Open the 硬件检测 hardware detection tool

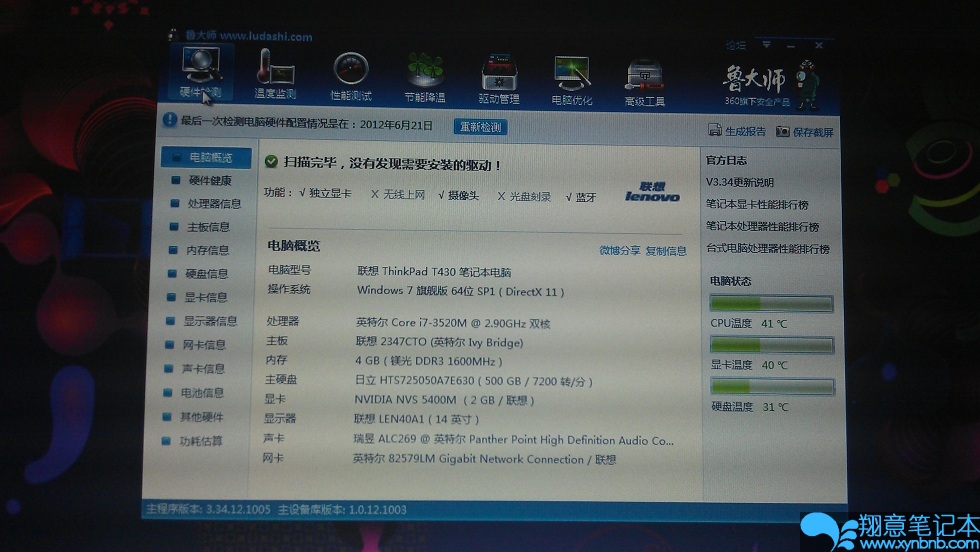[x=201, y=73]
